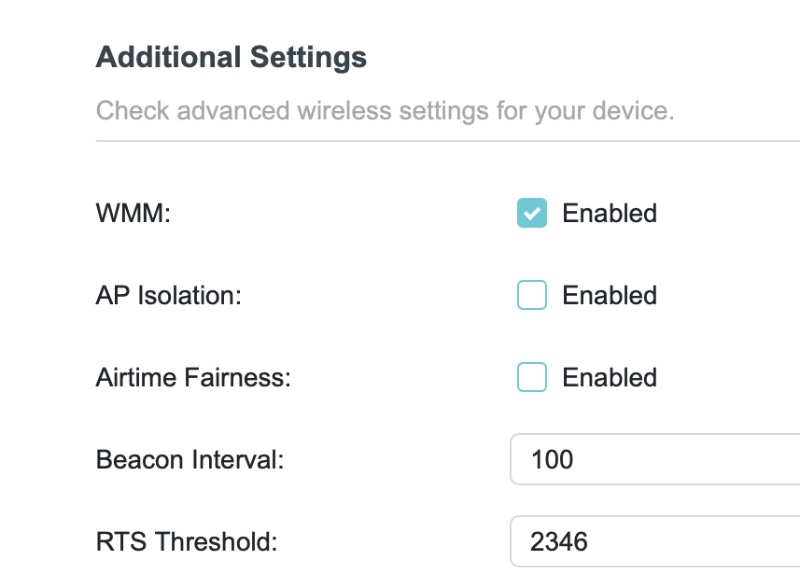The width and height of the screenshot is (800, 588).
Task: Select the AP Isolation label text
Action: tap(169, 295)
